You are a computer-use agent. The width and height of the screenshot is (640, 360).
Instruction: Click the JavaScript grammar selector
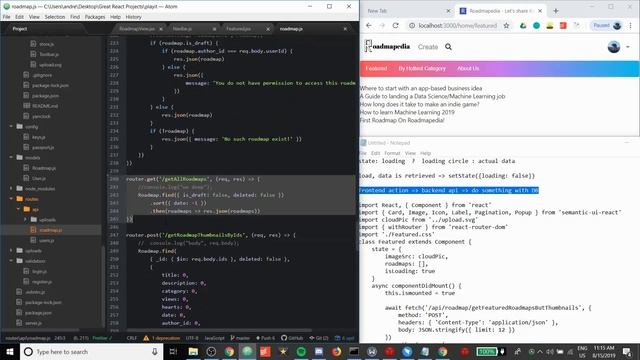click(215, 338)
